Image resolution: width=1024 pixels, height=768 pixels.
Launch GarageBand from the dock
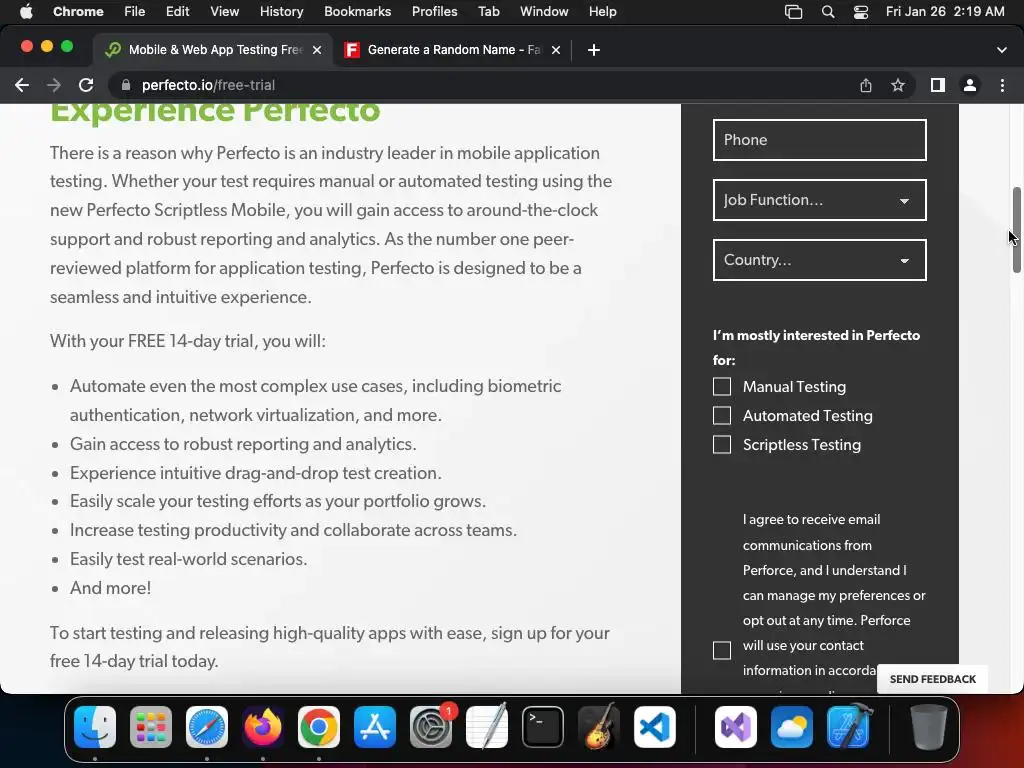pos(598,727)
